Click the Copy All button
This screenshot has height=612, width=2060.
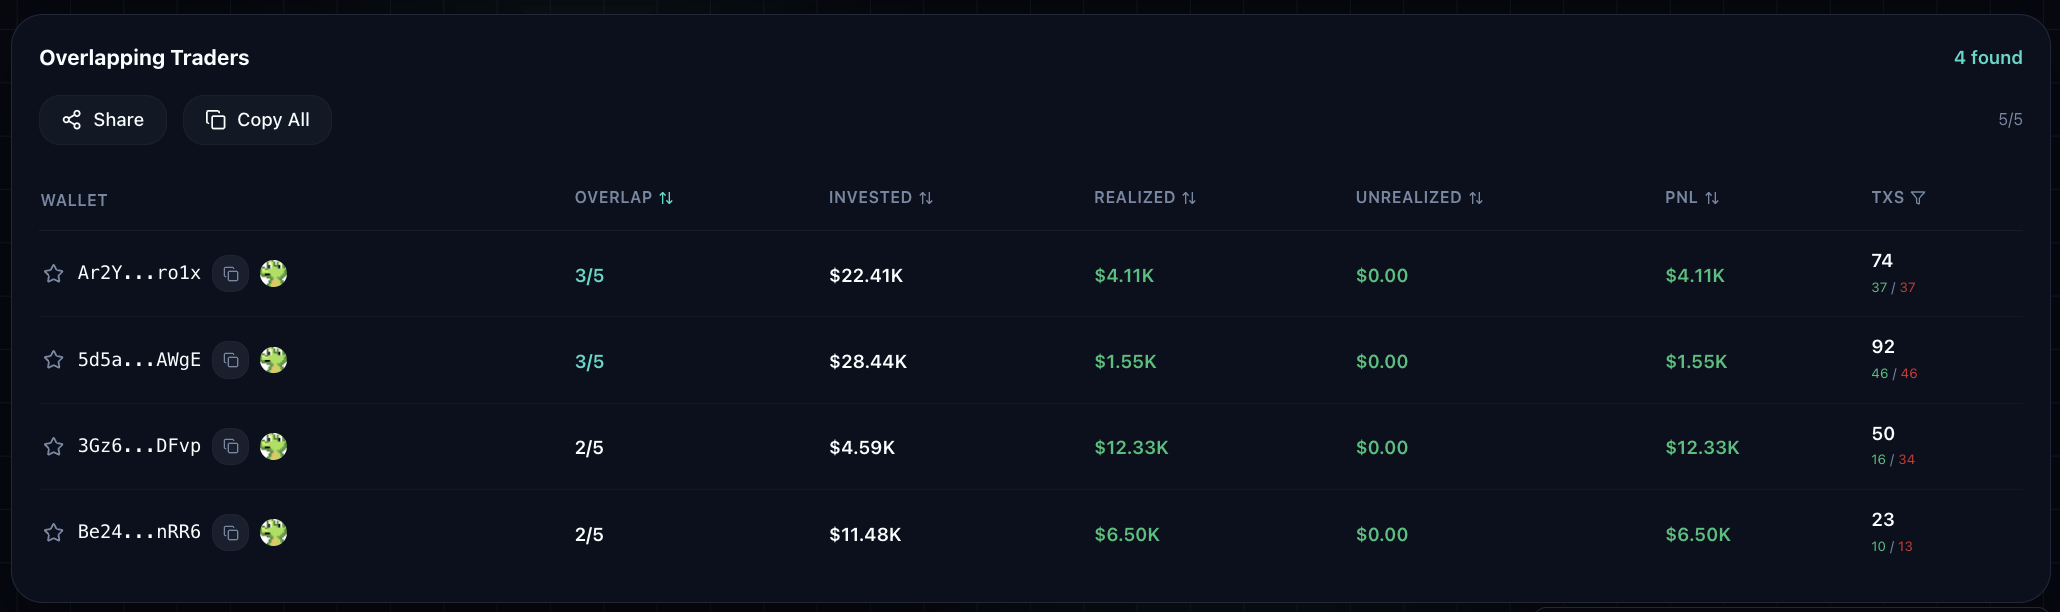click(x=257, y=119)
